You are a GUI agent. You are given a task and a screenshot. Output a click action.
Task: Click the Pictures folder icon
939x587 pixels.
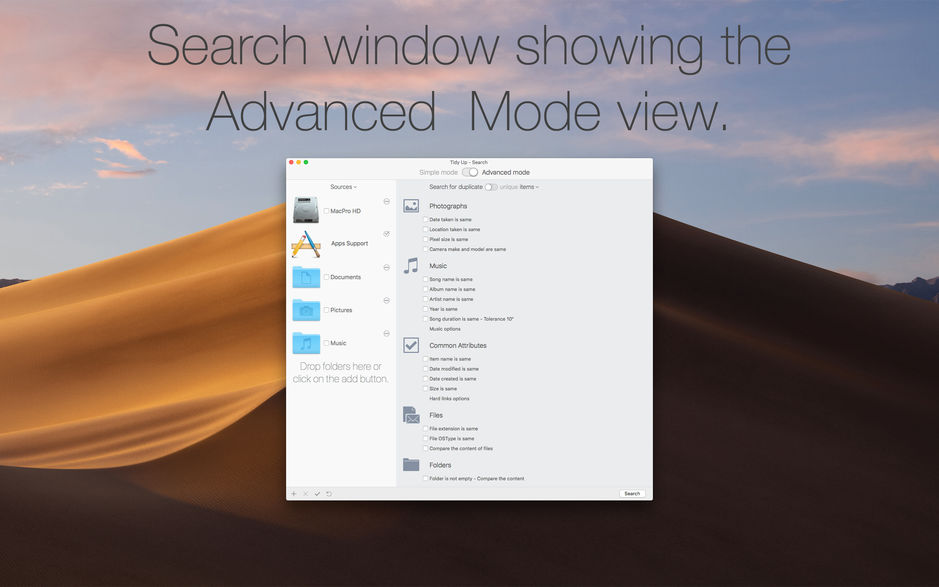tap(306, 310)
